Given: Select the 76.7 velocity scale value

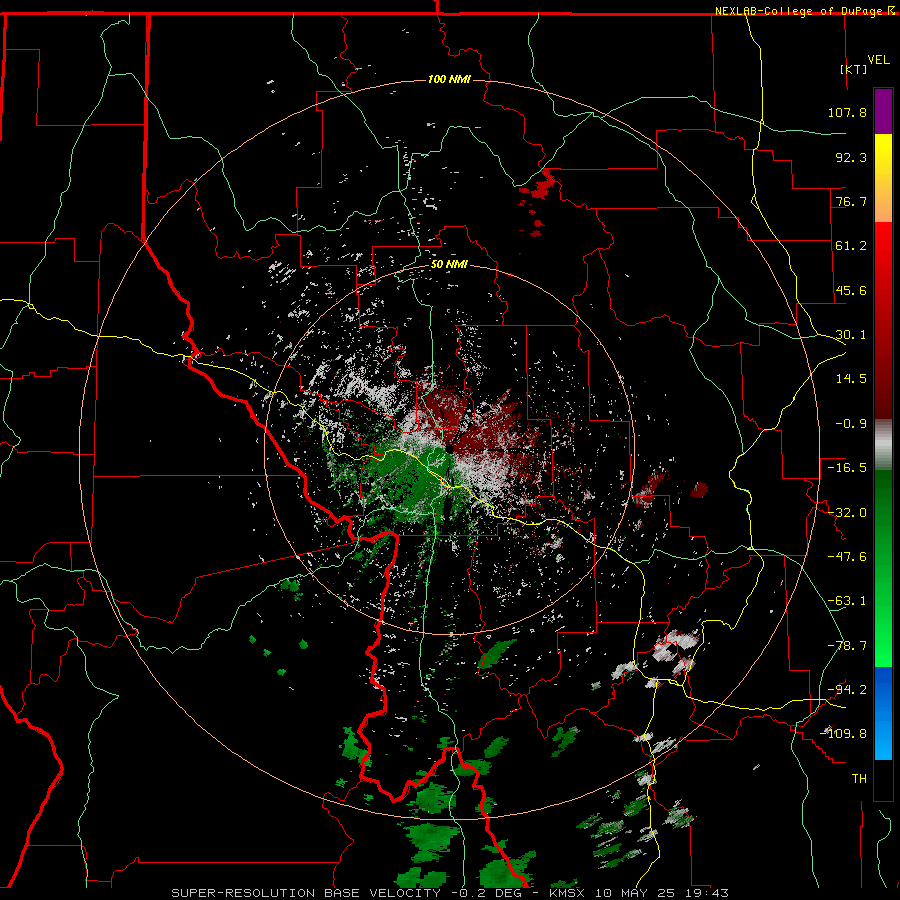Looking at the screenshot, I should pyautogui.click(x=851, y=201).
